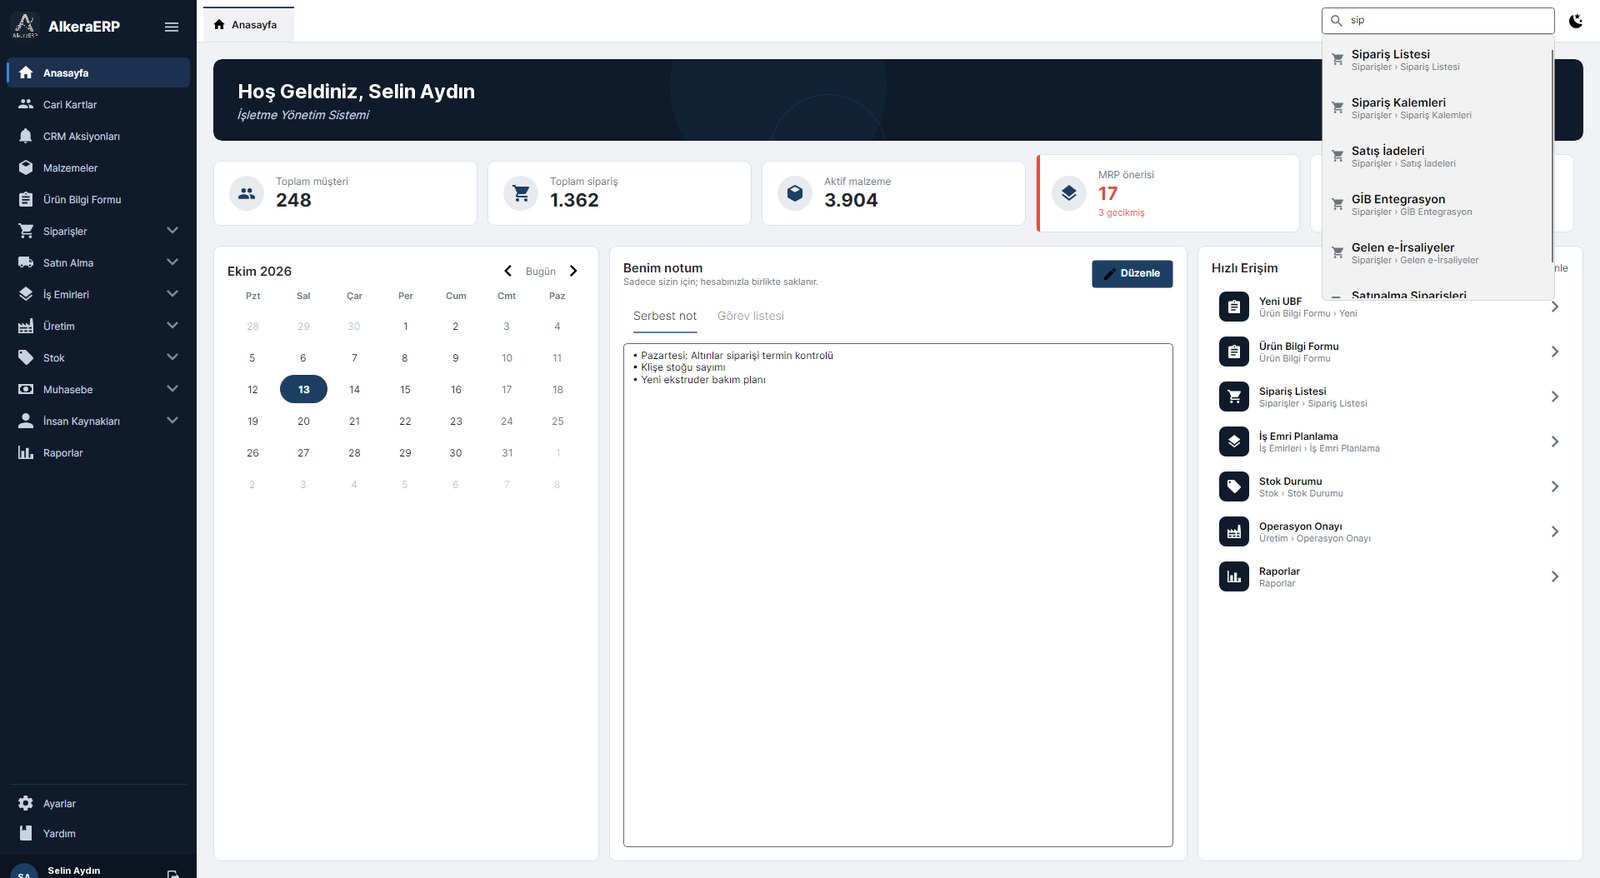Open Stok Durumu quick access icon
This screenshot has width=1600, height=878.
click(x=1234, y=487)
